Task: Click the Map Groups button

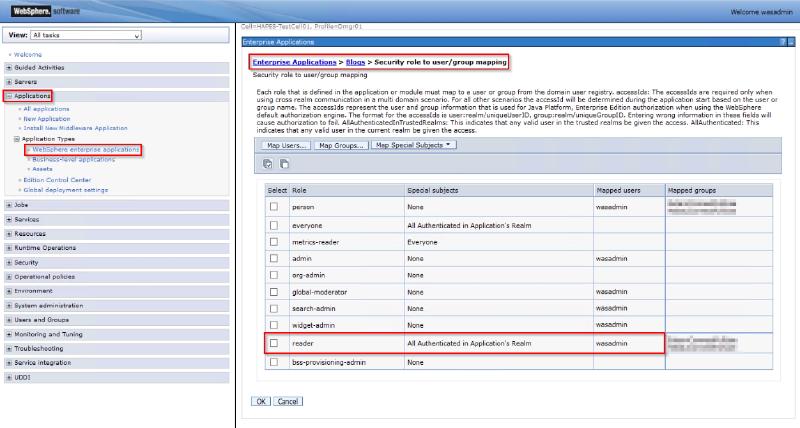Action: click(x=341, y=145)
